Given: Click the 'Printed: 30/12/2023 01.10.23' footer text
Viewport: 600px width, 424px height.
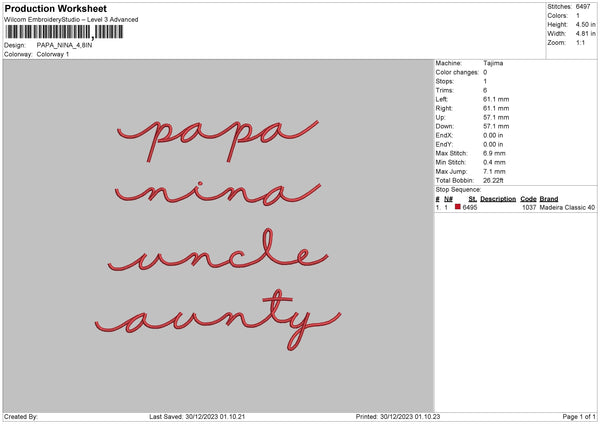Looking at the screenshot, I should click(x=398, y=417).
